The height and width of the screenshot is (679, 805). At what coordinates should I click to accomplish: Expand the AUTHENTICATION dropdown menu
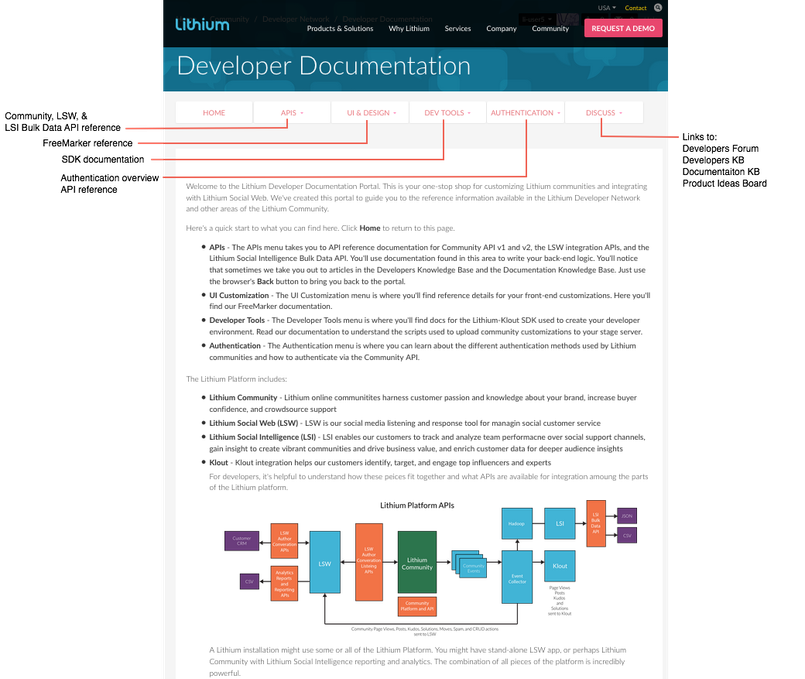pos(526,113)
